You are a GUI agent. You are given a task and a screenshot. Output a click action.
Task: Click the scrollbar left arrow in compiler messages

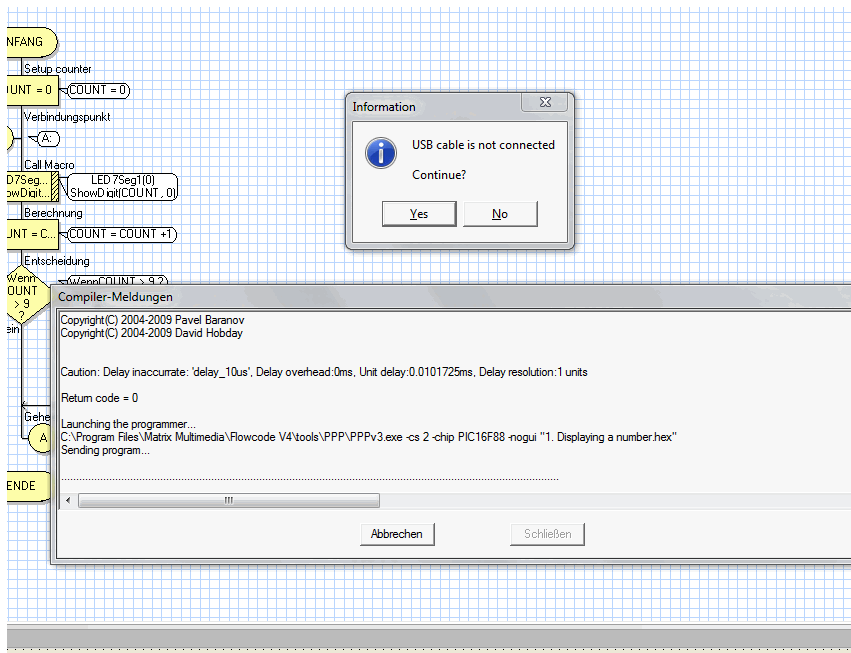[68, 500]
